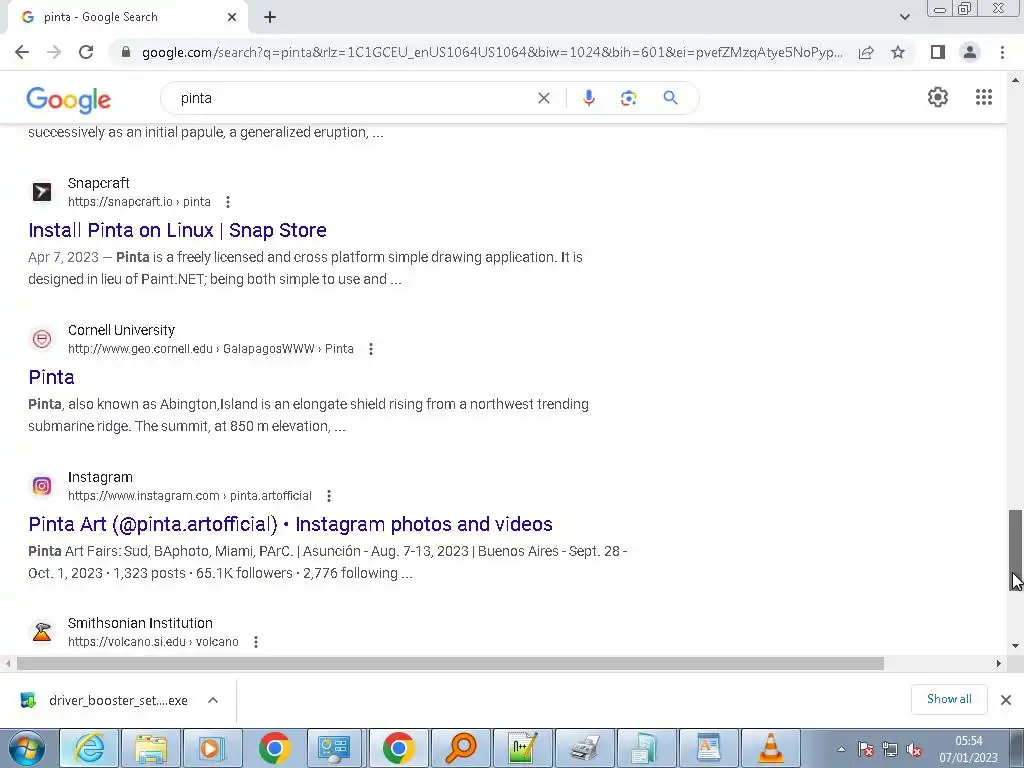Launch Internet Explorer from the taskbar
Screen dimensions: 1024x768
pyautogui.click(x=90, y=748)
